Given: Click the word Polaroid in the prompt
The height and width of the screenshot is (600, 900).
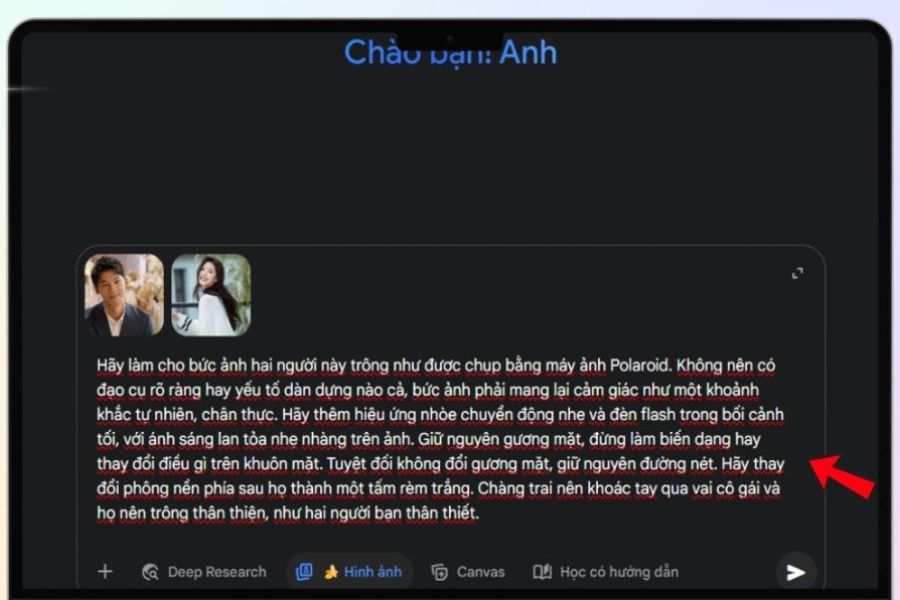Looking at the screenshot, I should (x=641, y=365).
